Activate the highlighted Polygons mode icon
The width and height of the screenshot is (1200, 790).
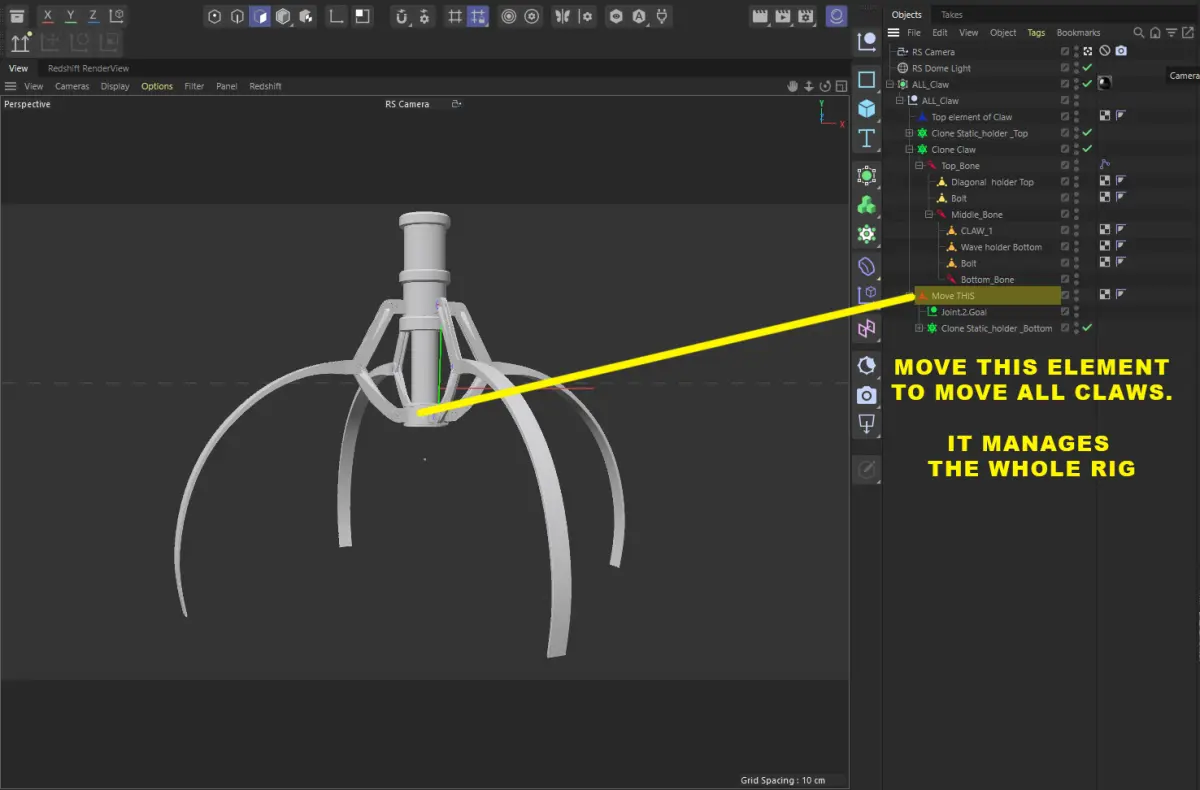pyautogui.click(x=260, y=16)
